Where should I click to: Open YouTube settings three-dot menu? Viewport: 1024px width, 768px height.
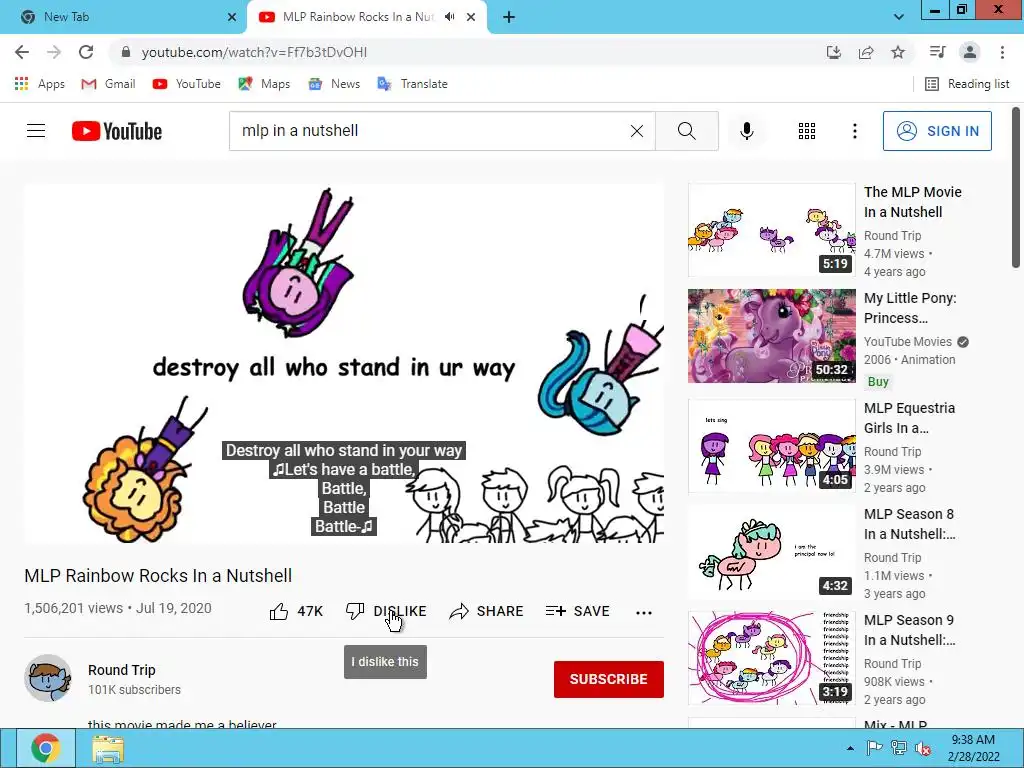point(854,131)
